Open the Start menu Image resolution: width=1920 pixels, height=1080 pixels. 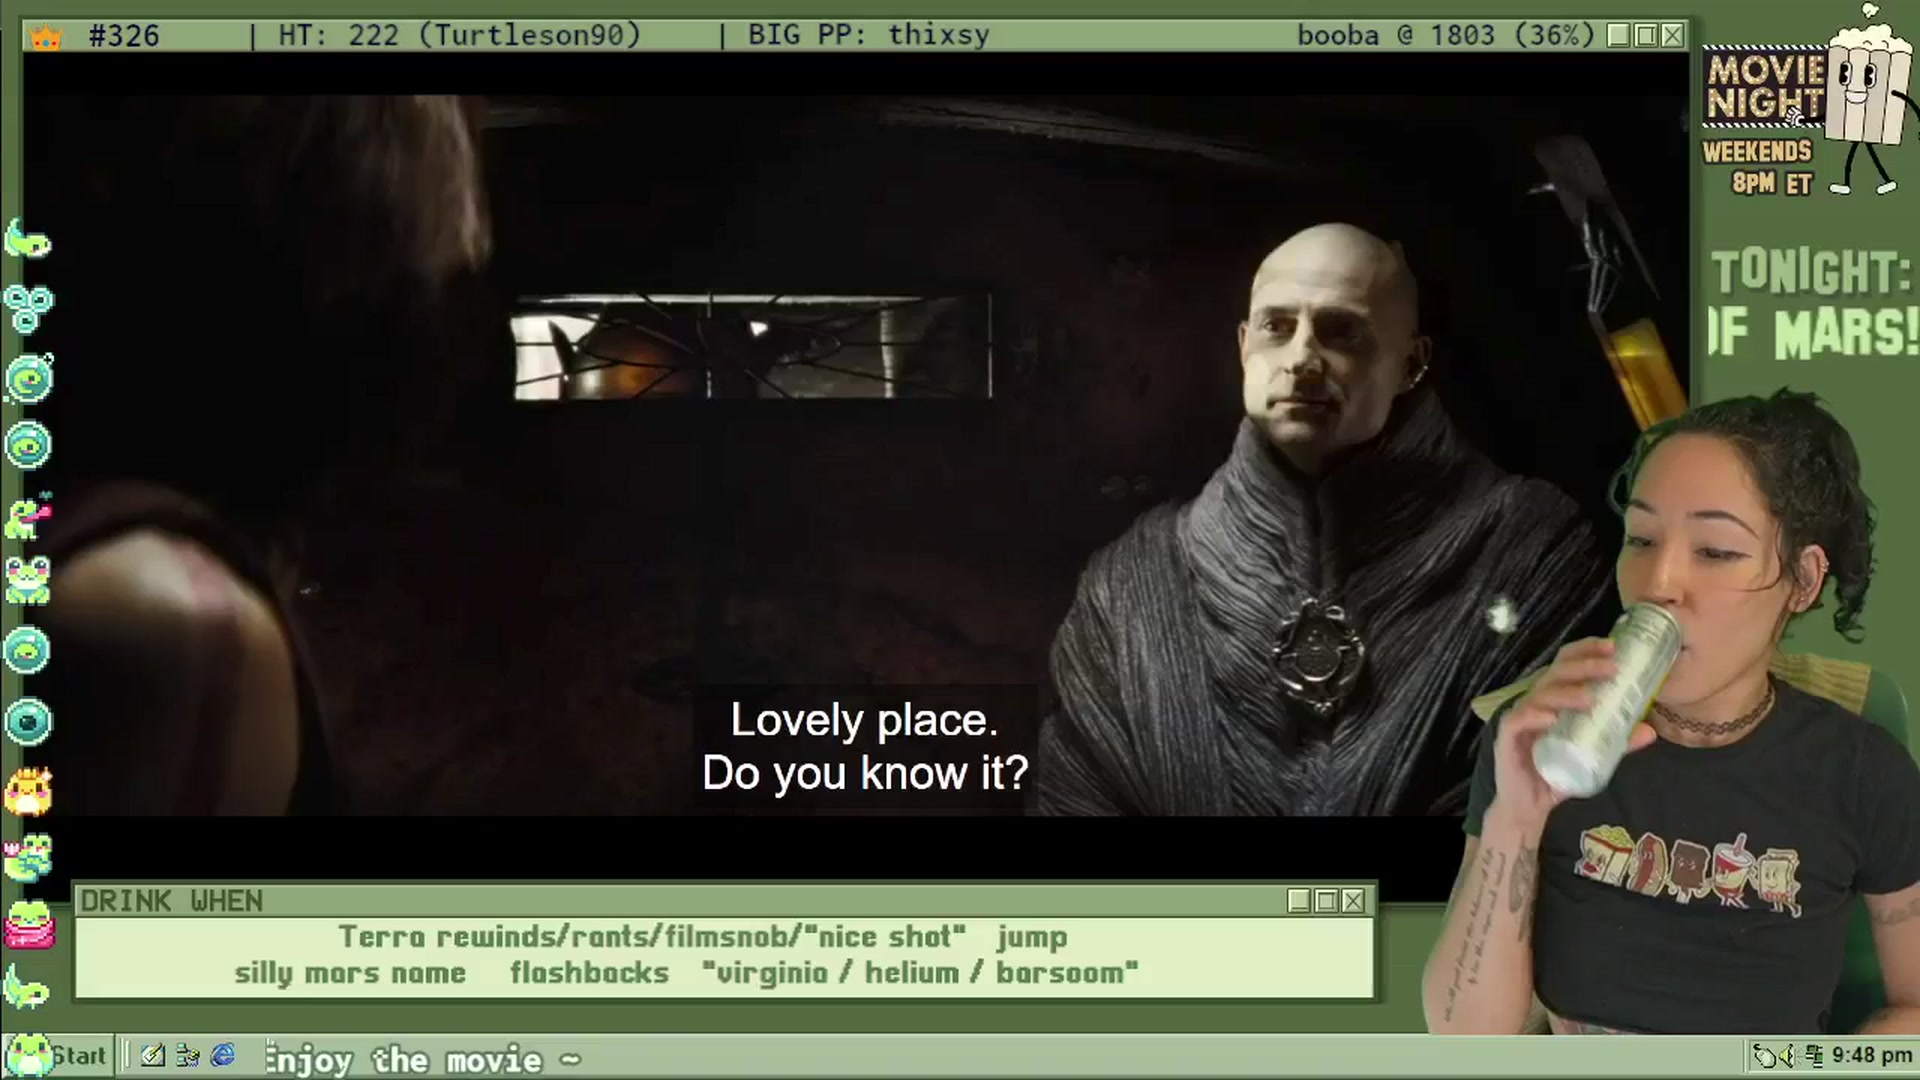click(x=56, y=1055)
